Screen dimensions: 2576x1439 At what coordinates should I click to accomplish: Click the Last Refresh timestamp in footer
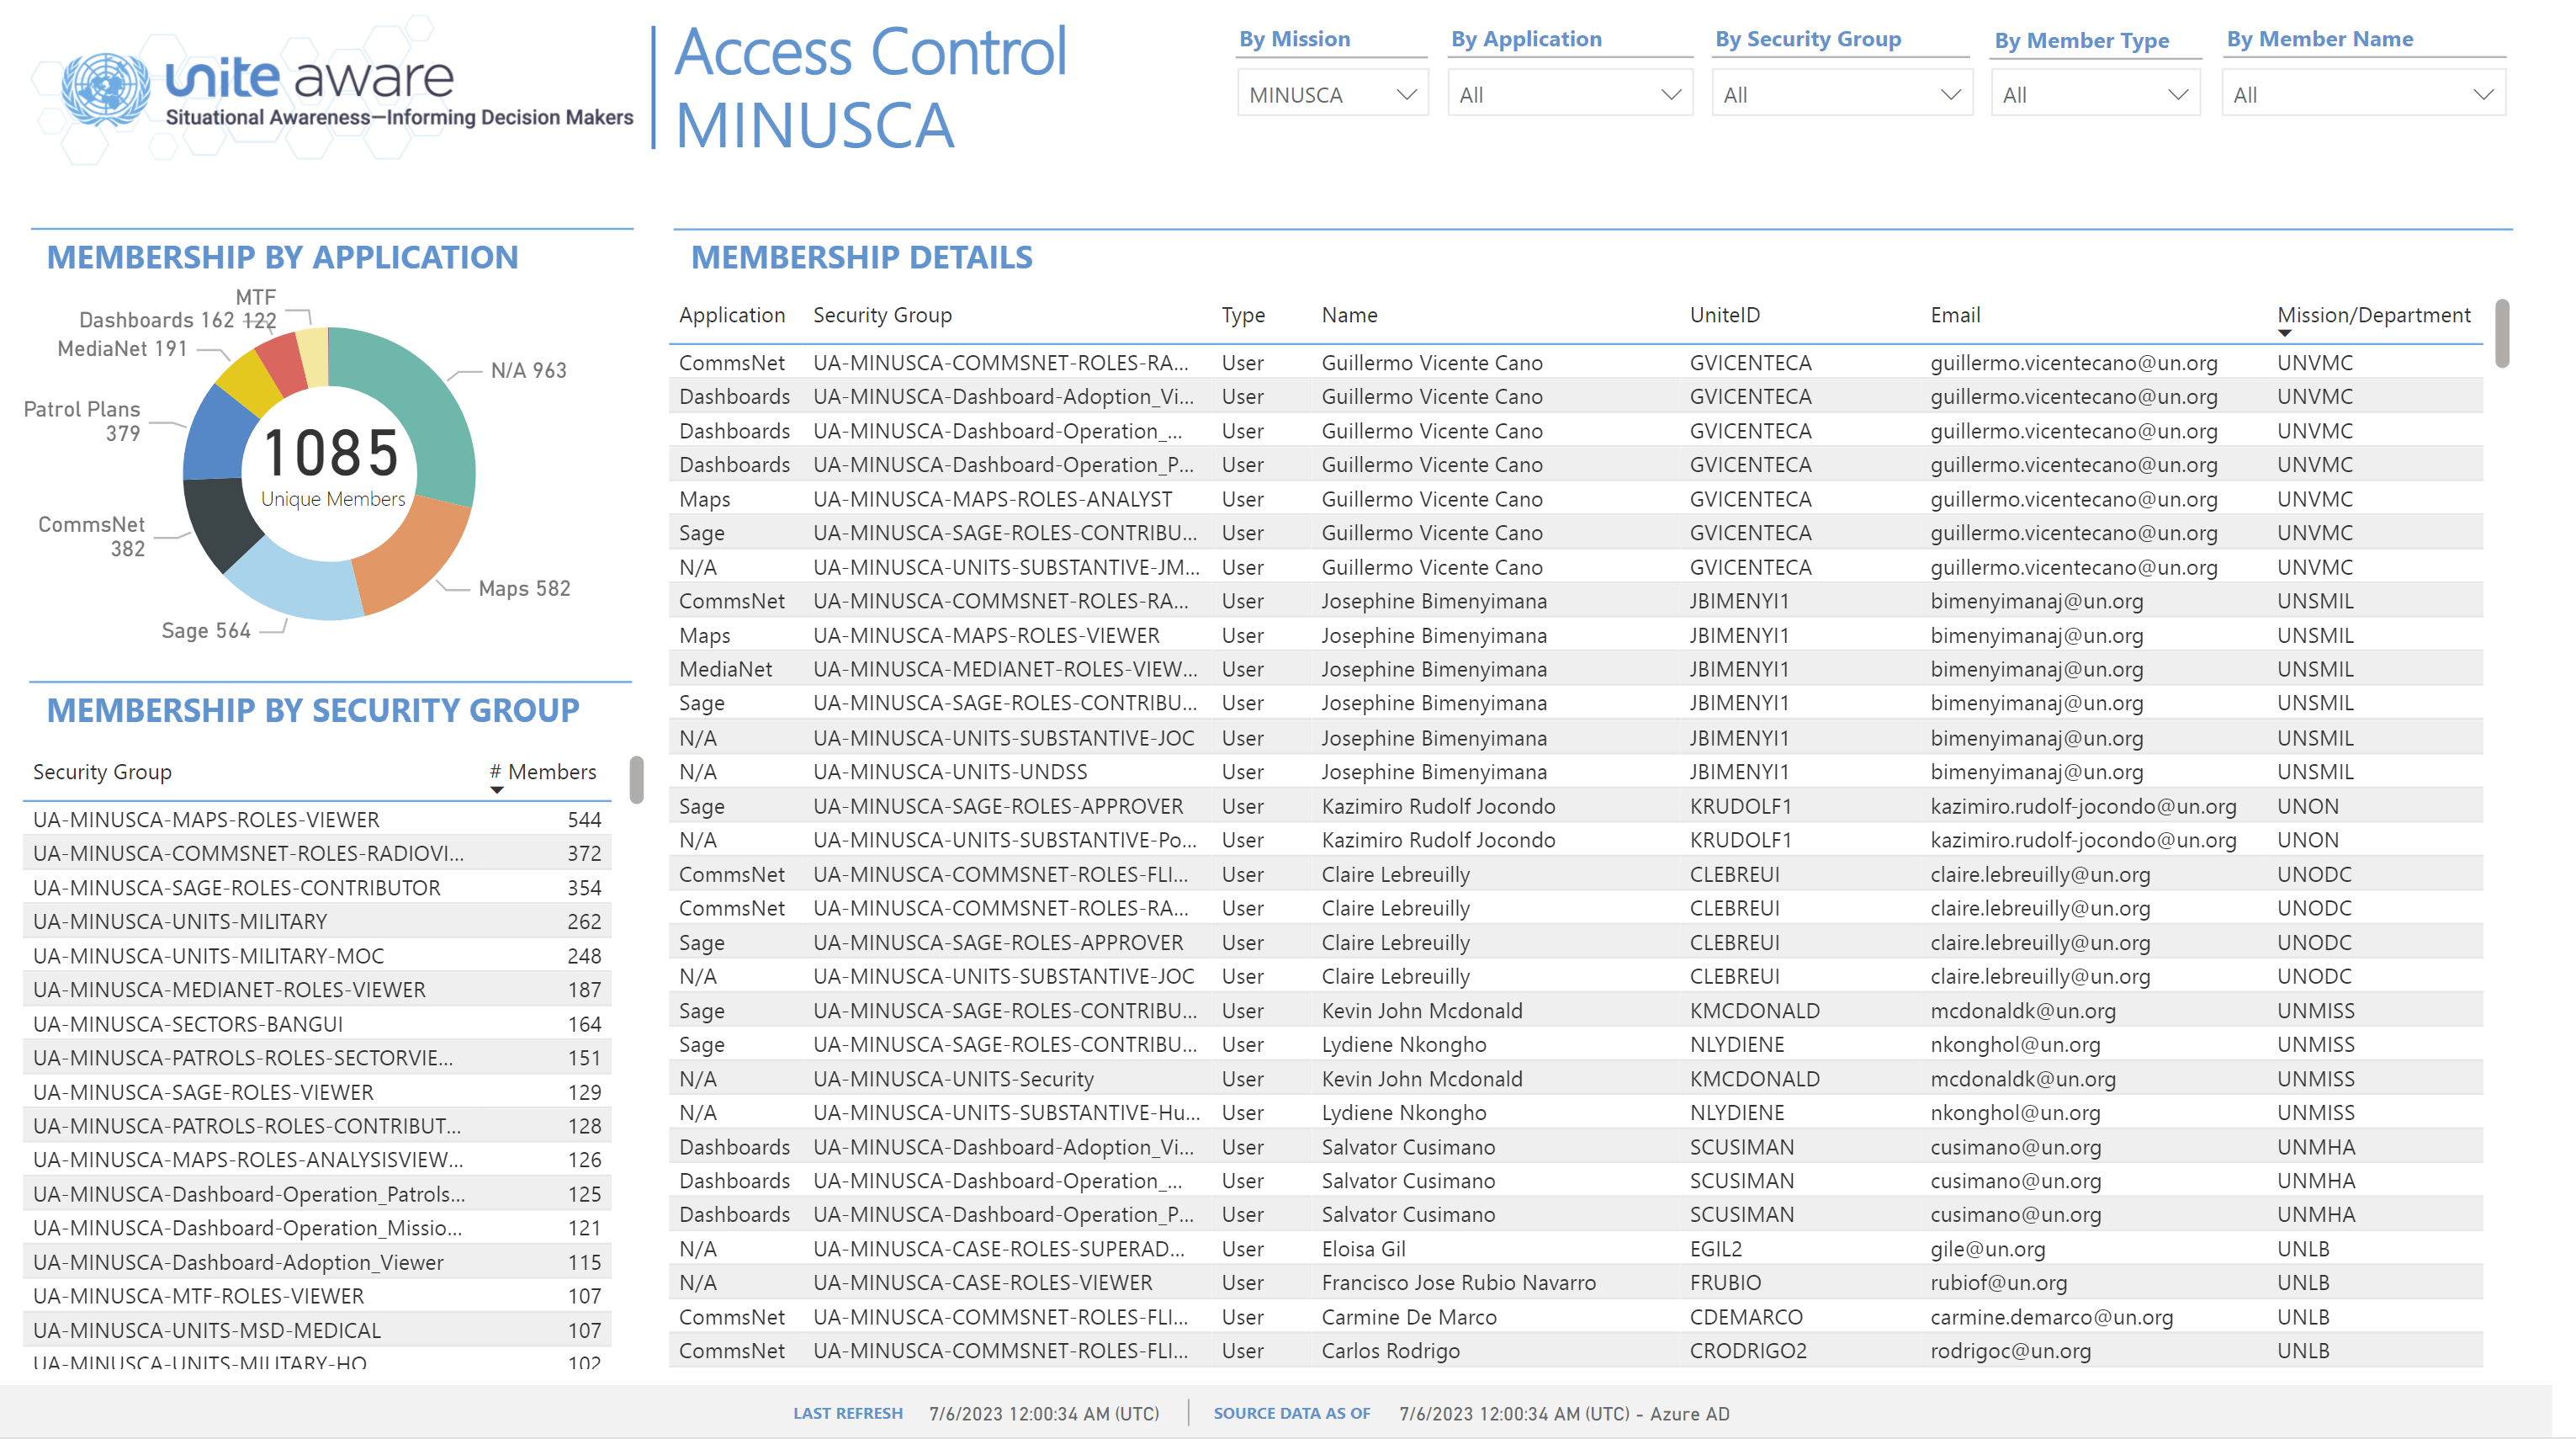coord(1044,1415)
